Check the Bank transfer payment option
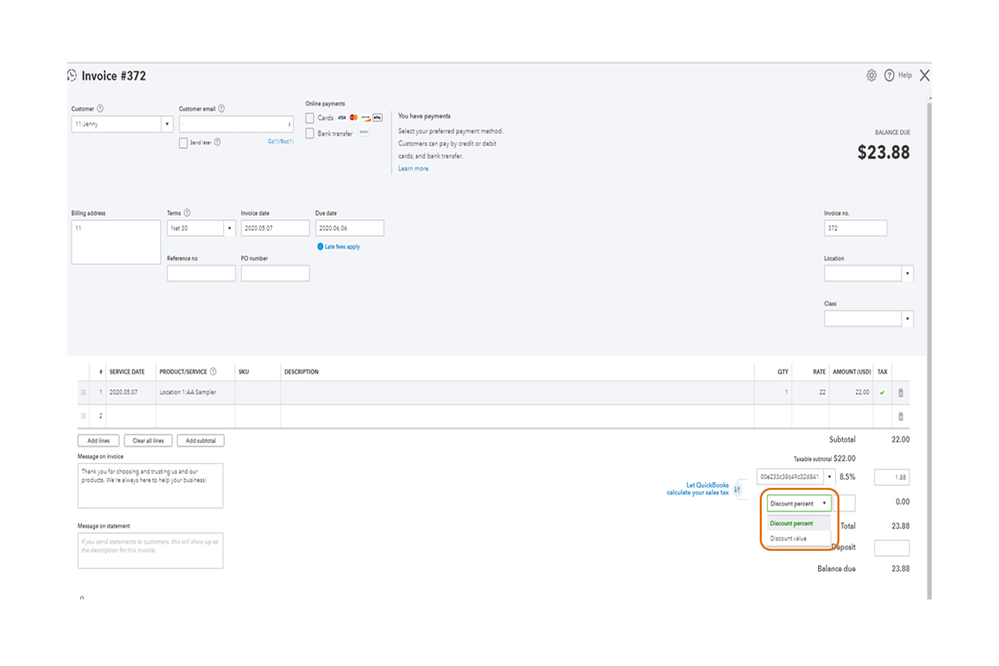 [310, 133]
